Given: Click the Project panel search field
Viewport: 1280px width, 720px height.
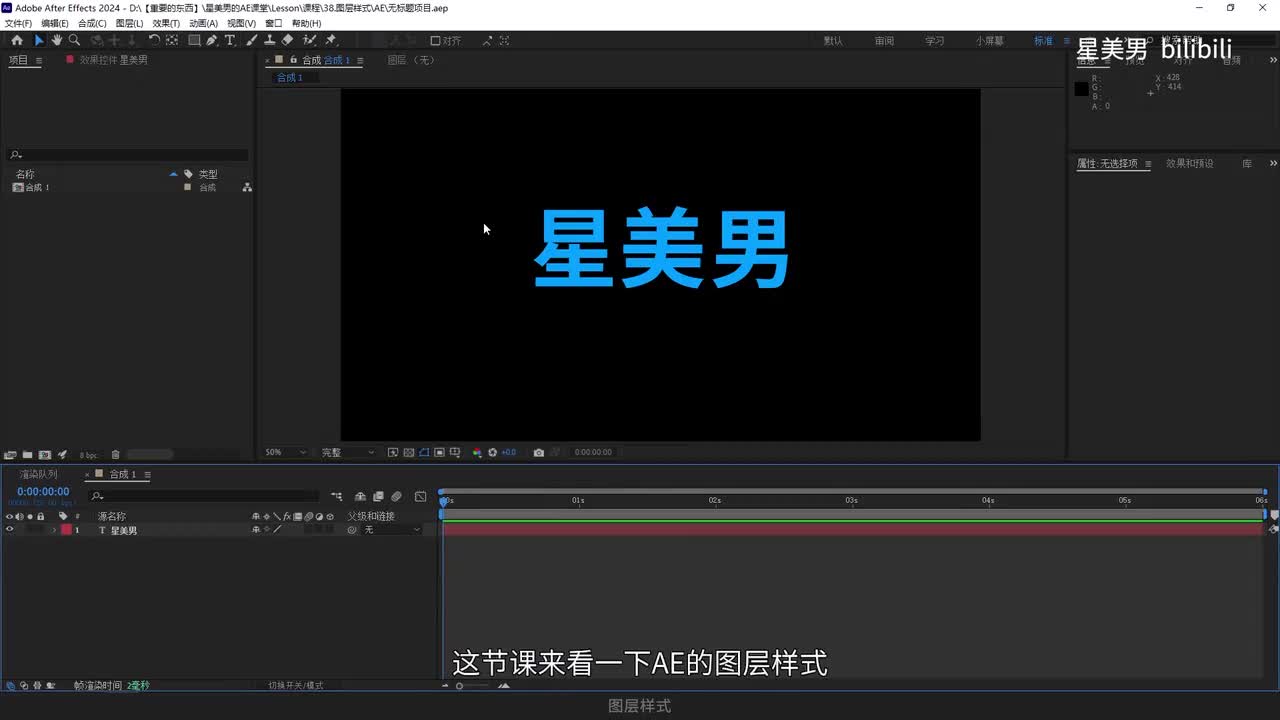Looking at the screenshot, I should (x=128, y=155).
